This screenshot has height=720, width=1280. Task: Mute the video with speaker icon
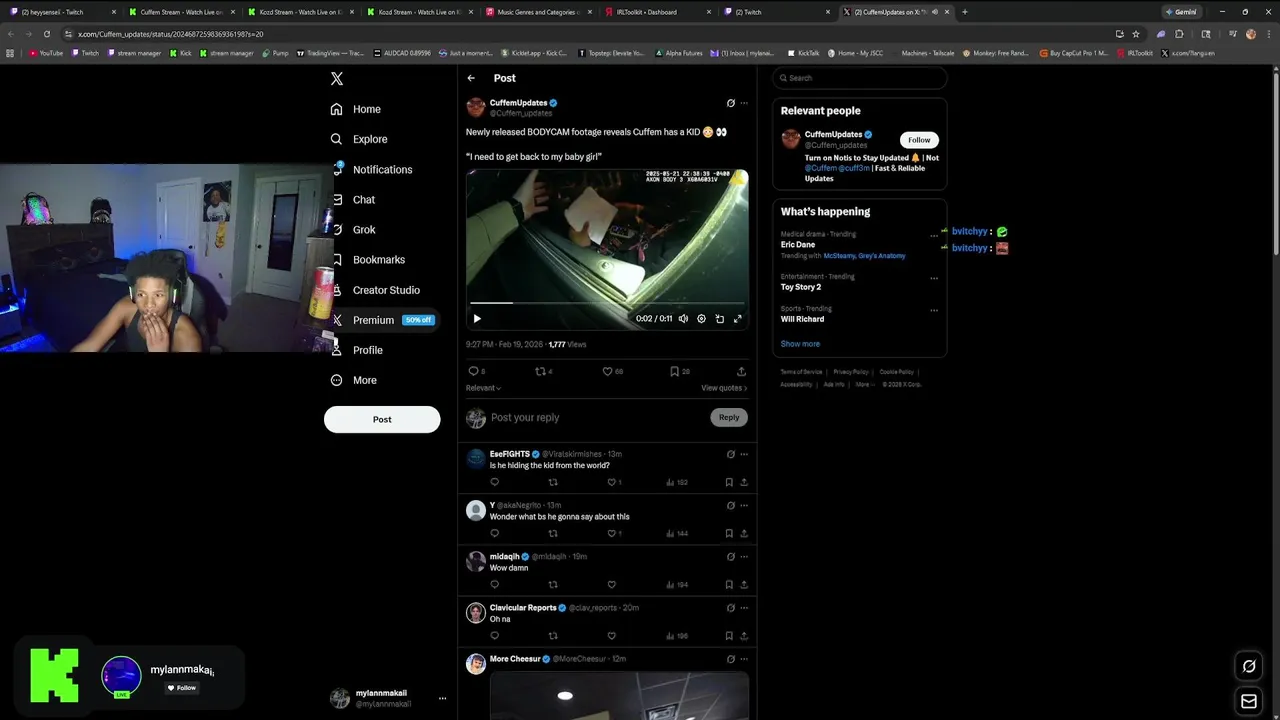[x=683, y=319]
